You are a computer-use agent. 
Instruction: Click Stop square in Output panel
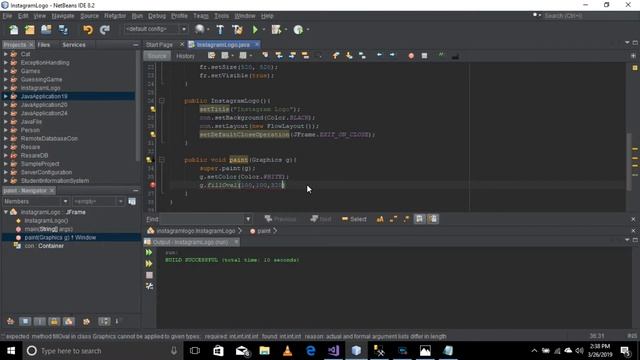pyautogui.click(x=149, y=275)
